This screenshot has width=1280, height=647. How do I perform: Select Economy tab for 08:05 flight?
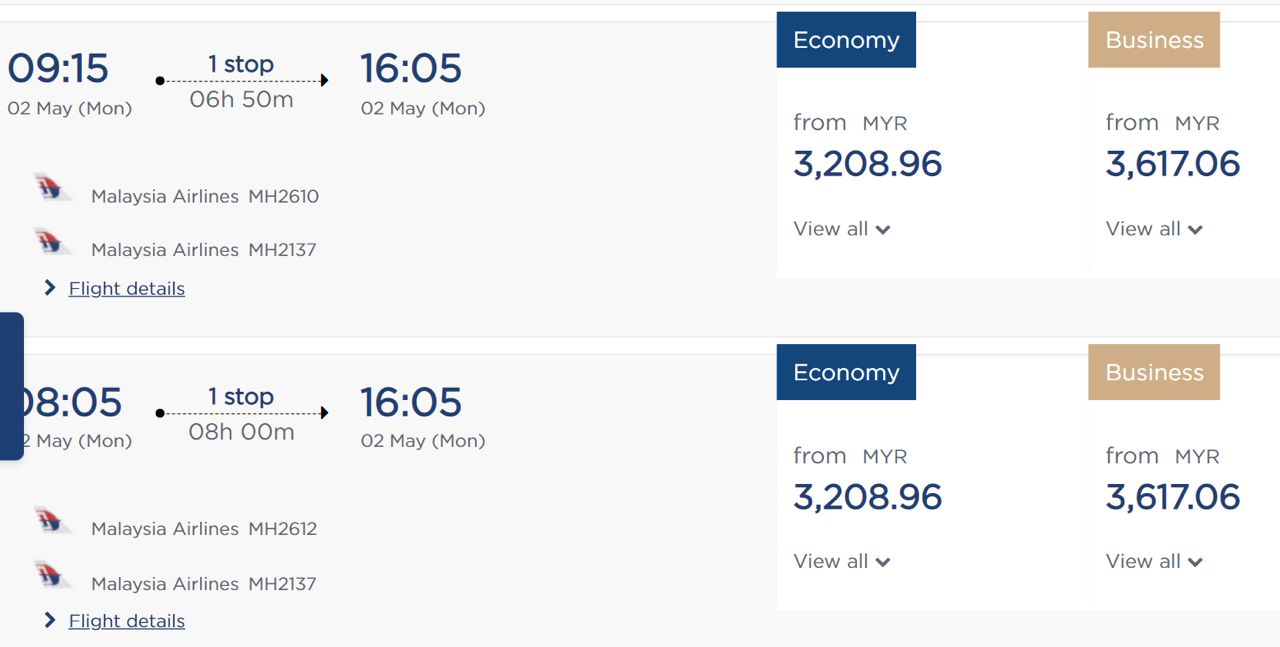(x=846, y=372)
